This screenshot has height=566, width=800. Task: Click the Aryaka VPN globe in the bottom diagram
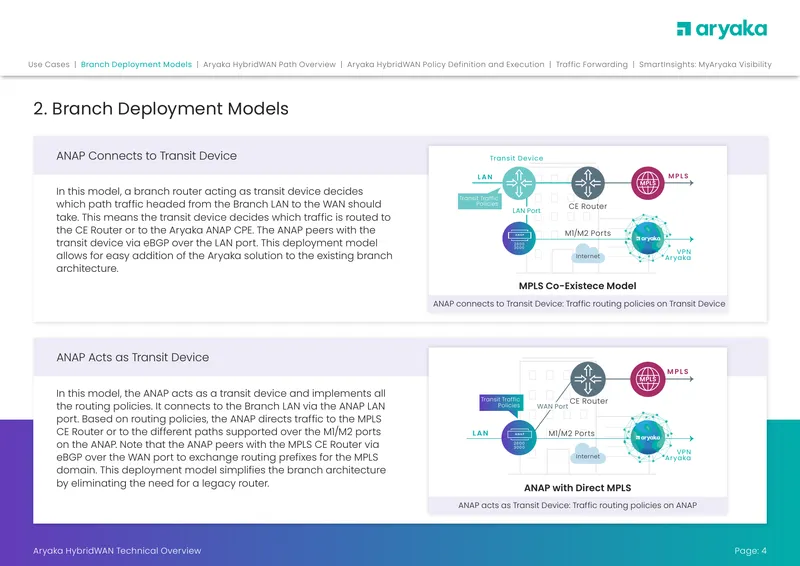[648, 437]
